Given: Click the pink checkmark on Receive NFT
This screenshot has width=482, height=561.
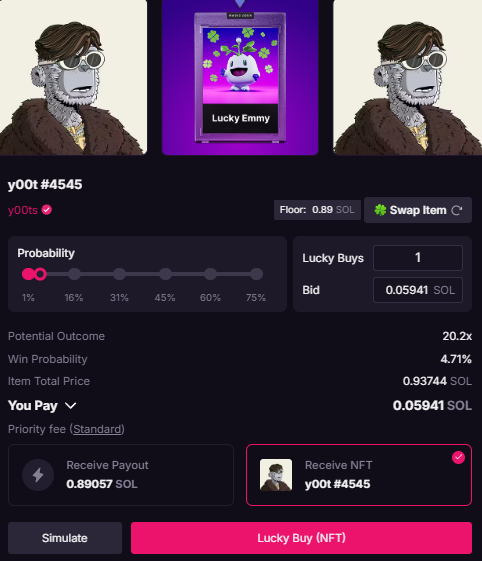Looking at the screenshot, I should (458, 457).
